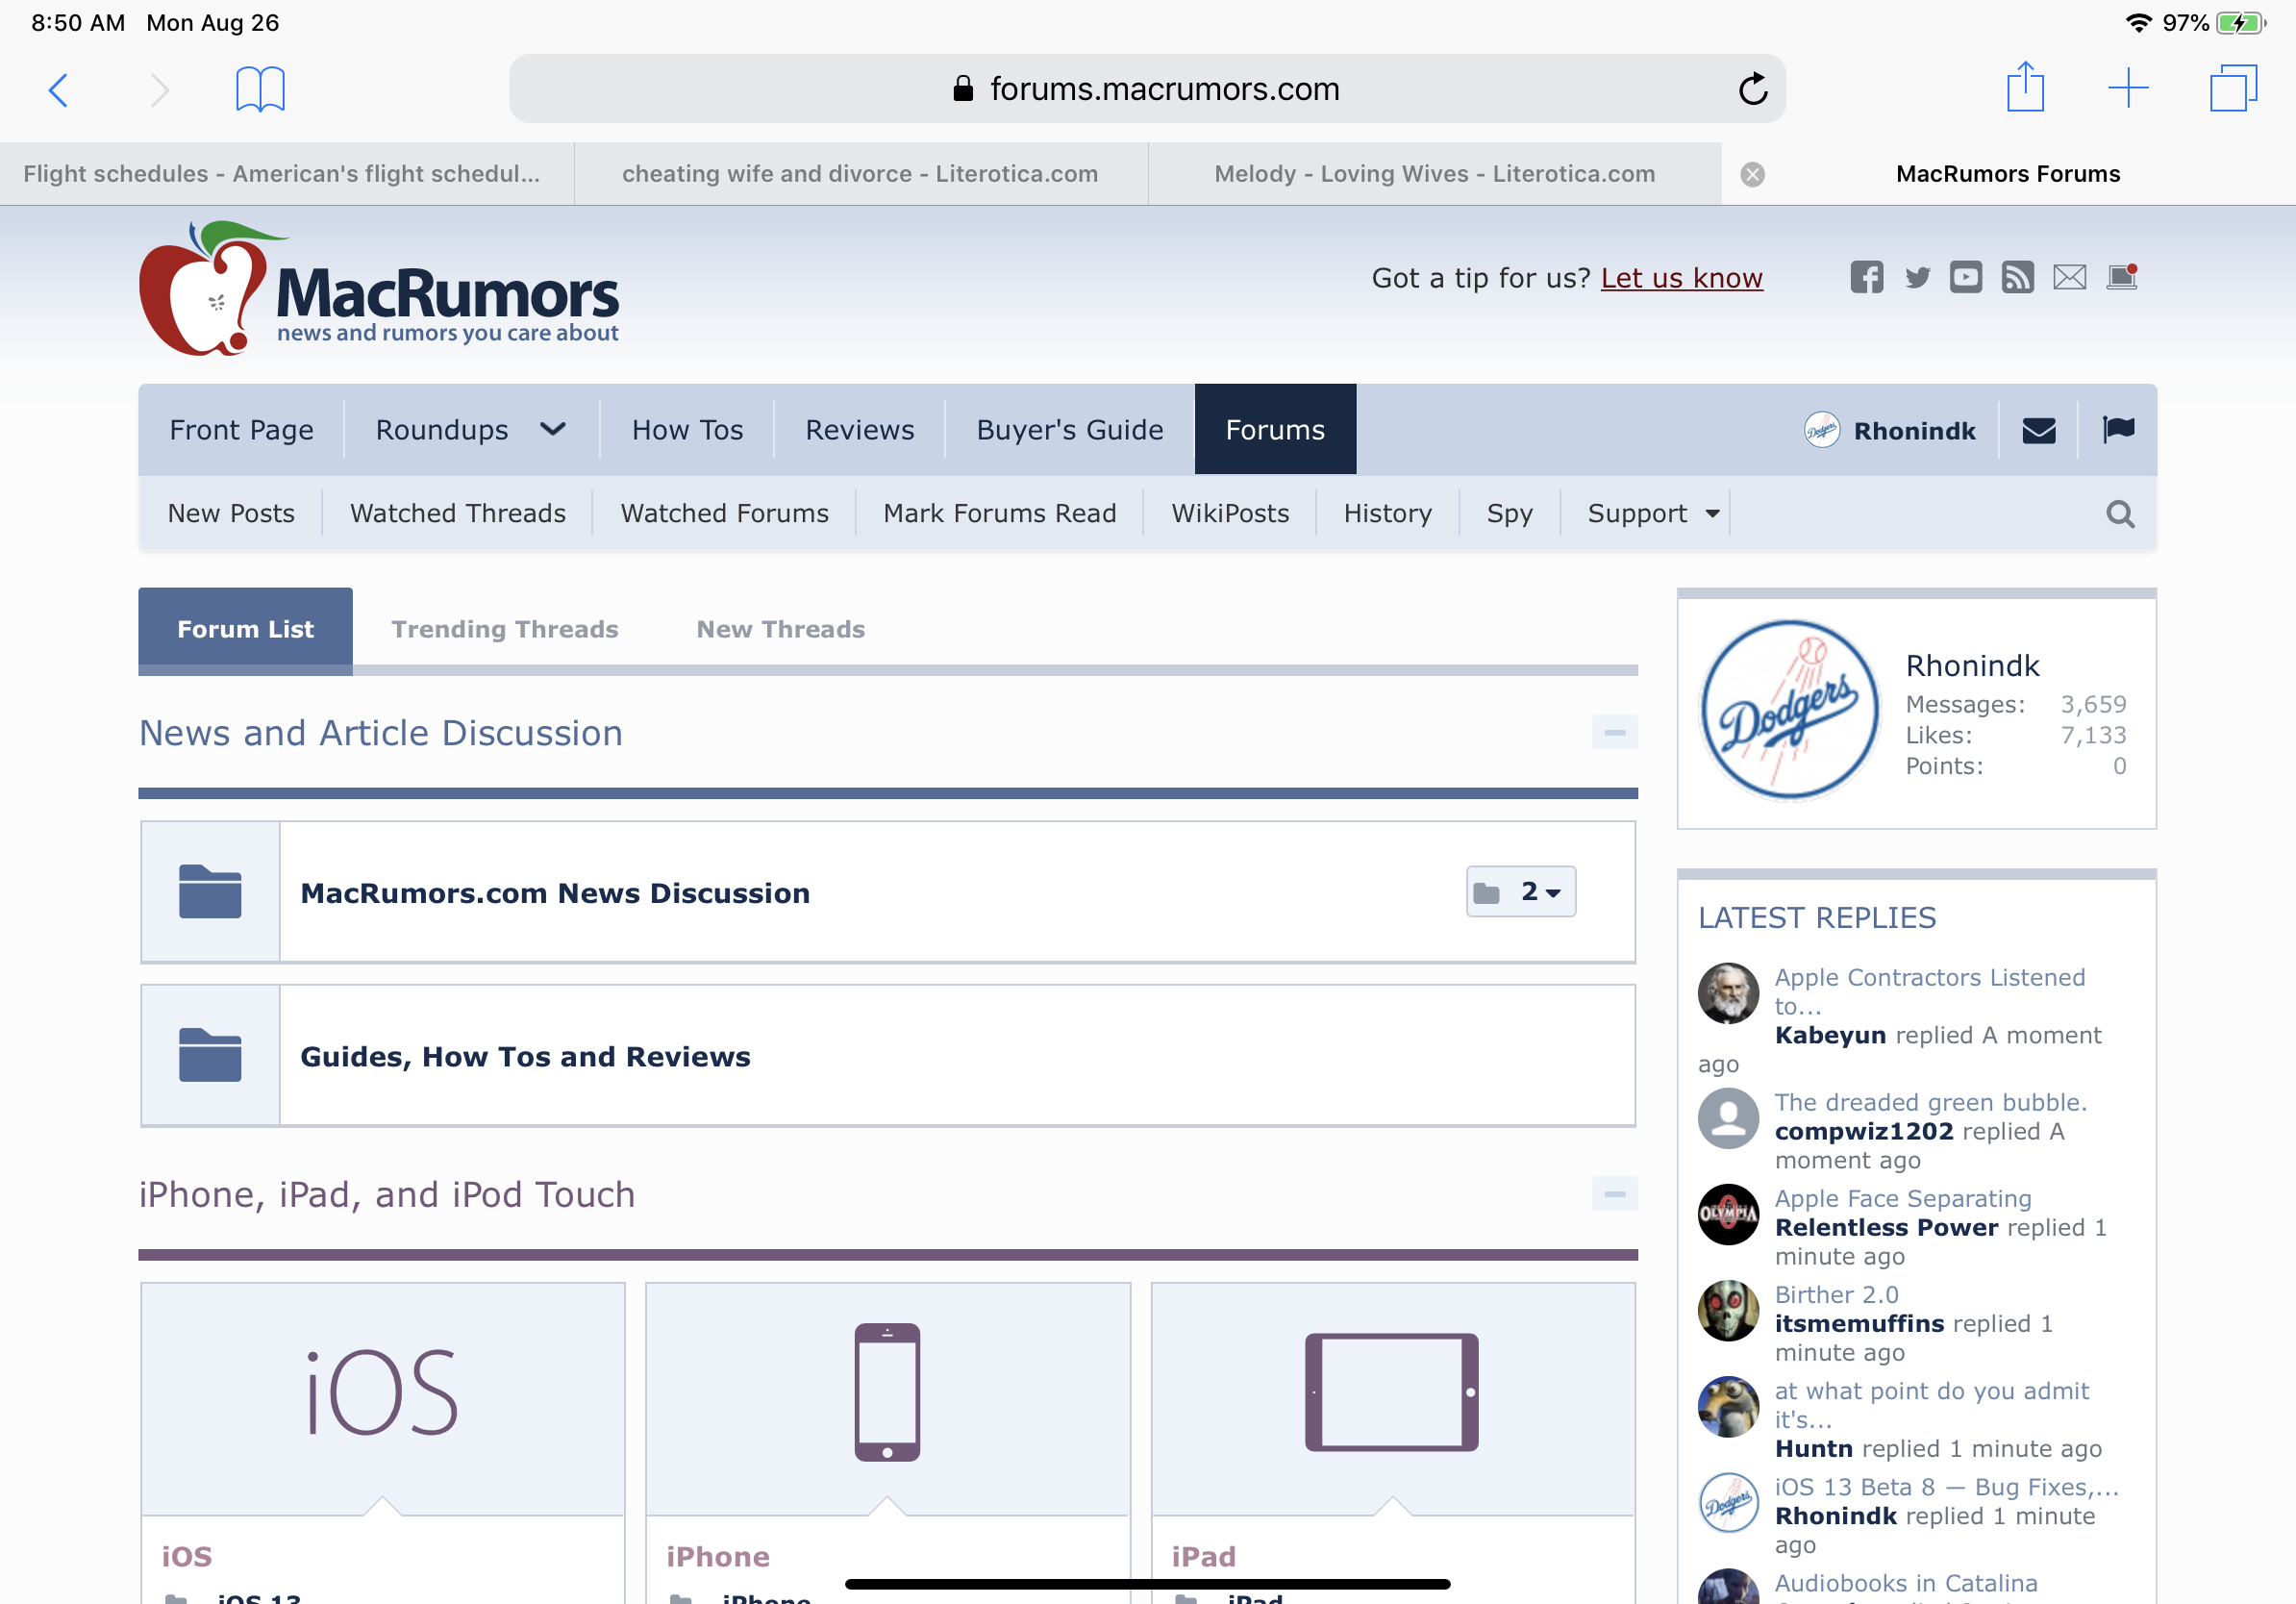Screen dimensions: 2296x1604
Task: Reload the page with refresh icon
Action: (x=1752, y=89)
